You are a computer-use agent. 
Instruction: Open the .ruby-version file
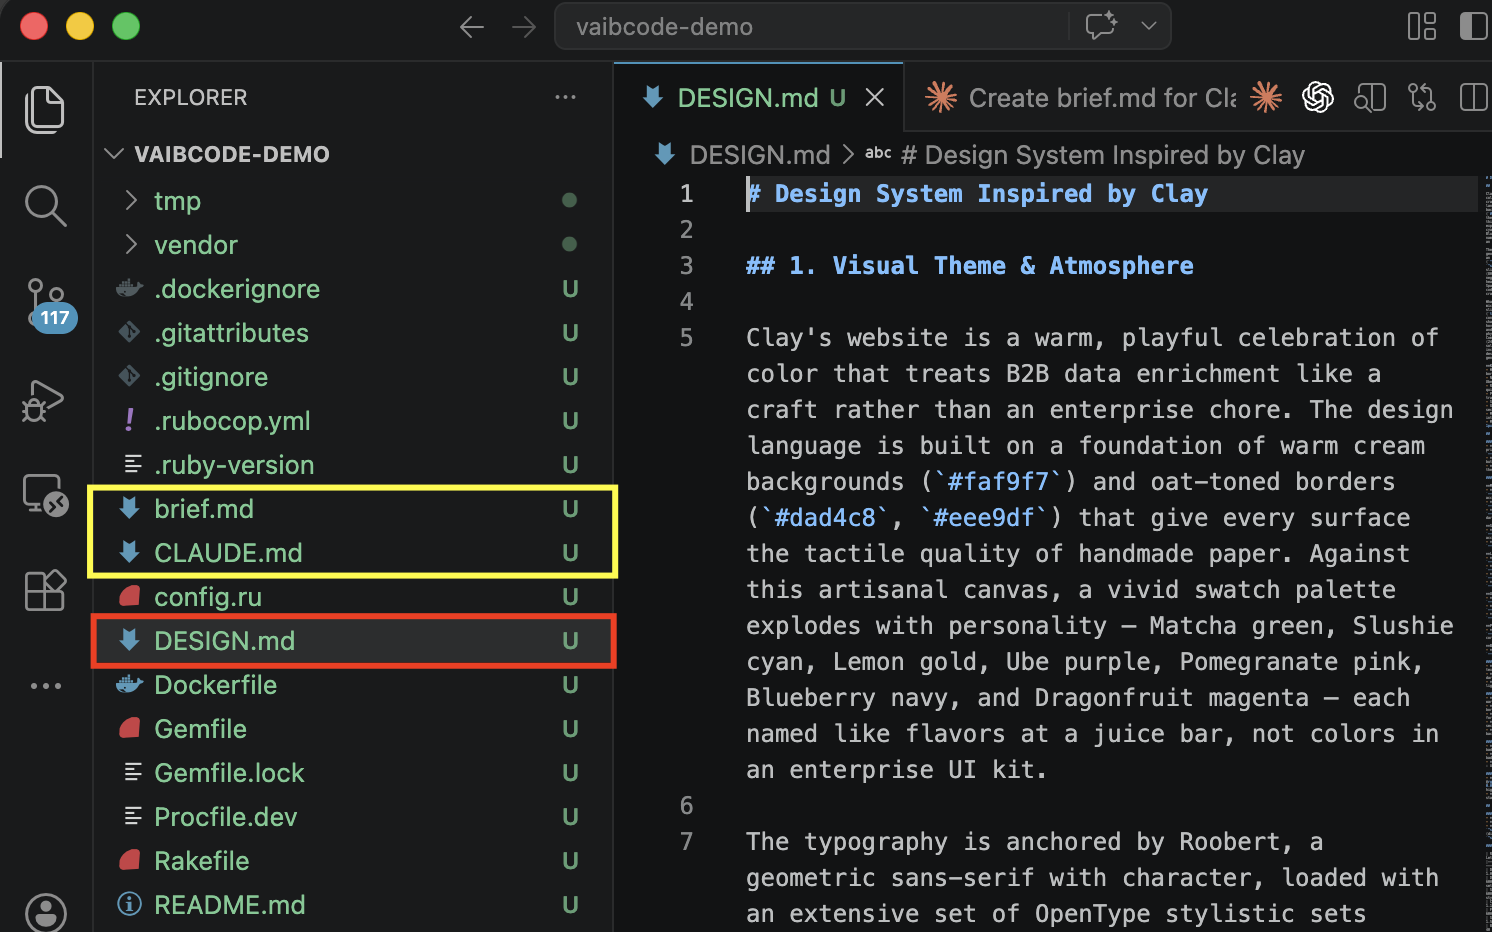click(x=352, y=465)
